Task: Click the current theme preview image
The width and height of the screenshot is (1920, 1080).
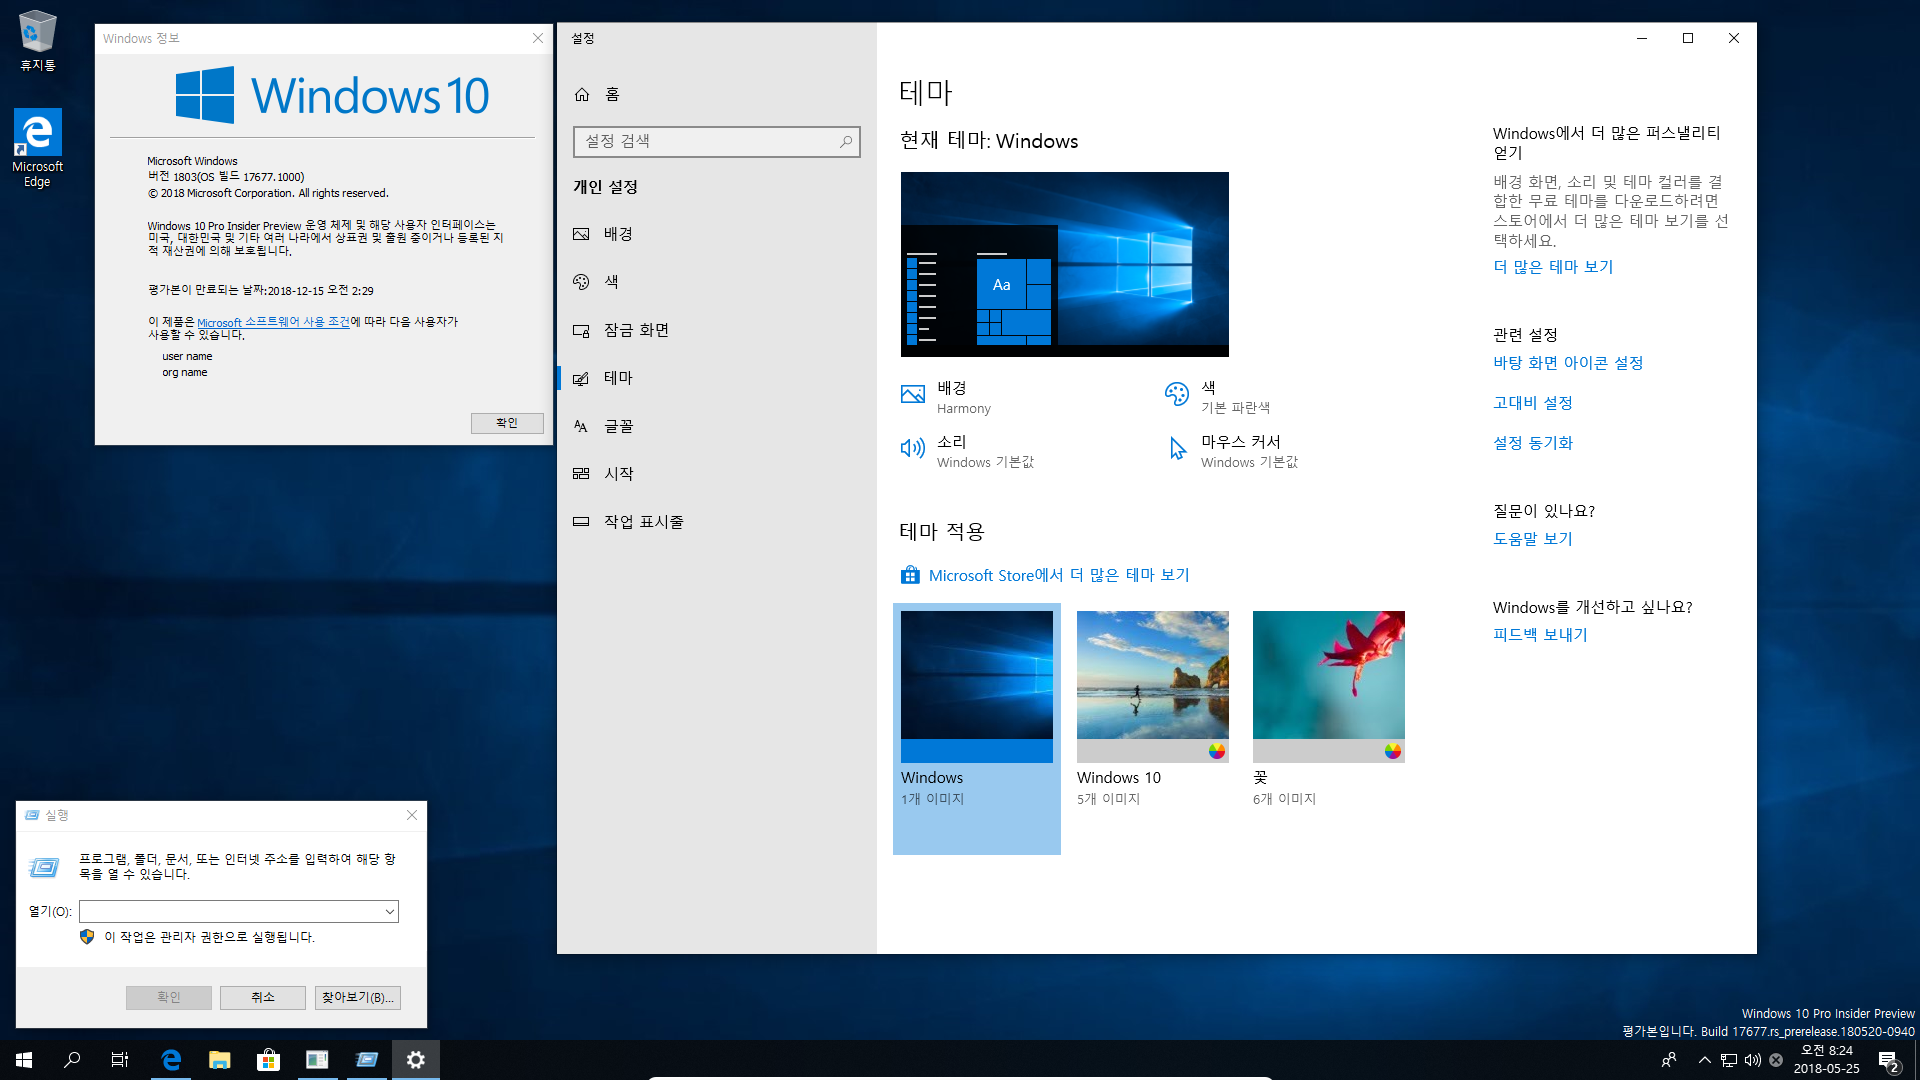Action: 1065,264
